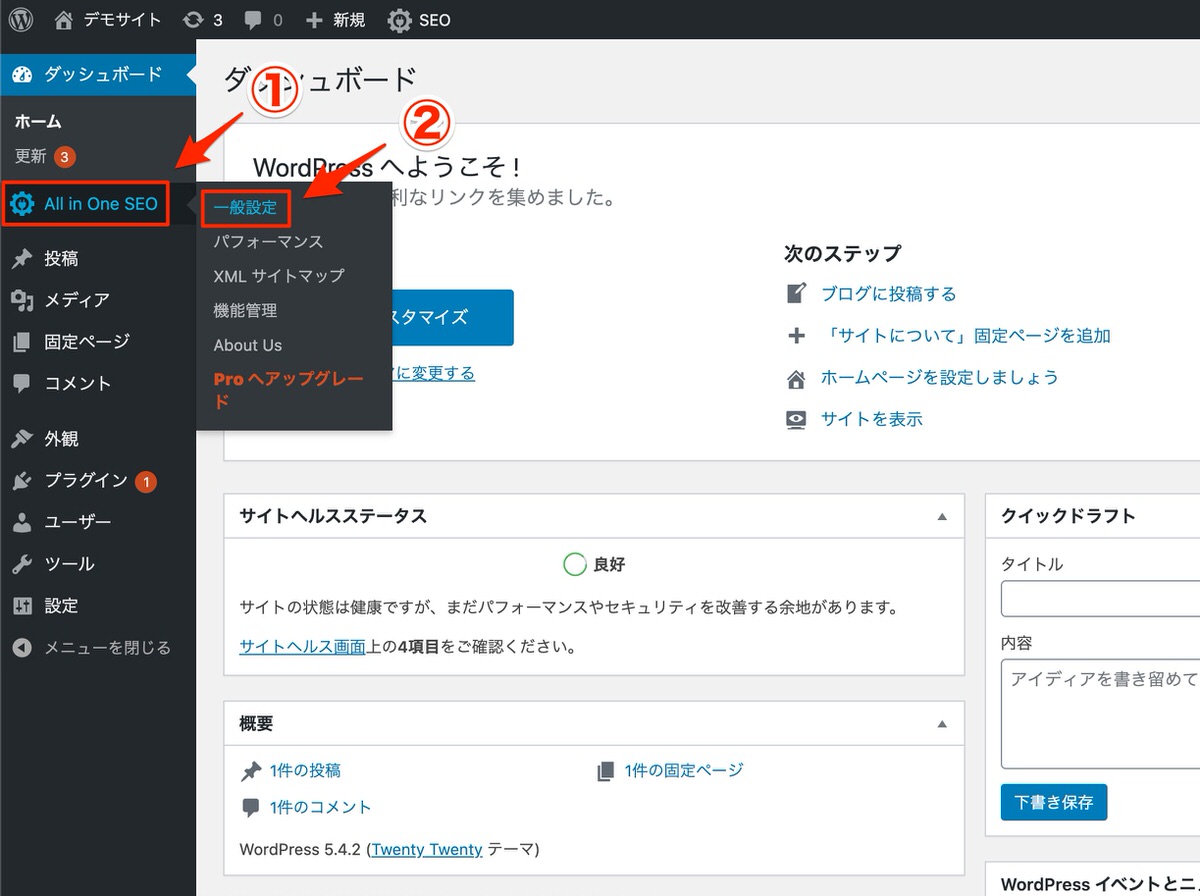
Task: Select Pro へアップグレード in the submenu
Action: (289, 391)
